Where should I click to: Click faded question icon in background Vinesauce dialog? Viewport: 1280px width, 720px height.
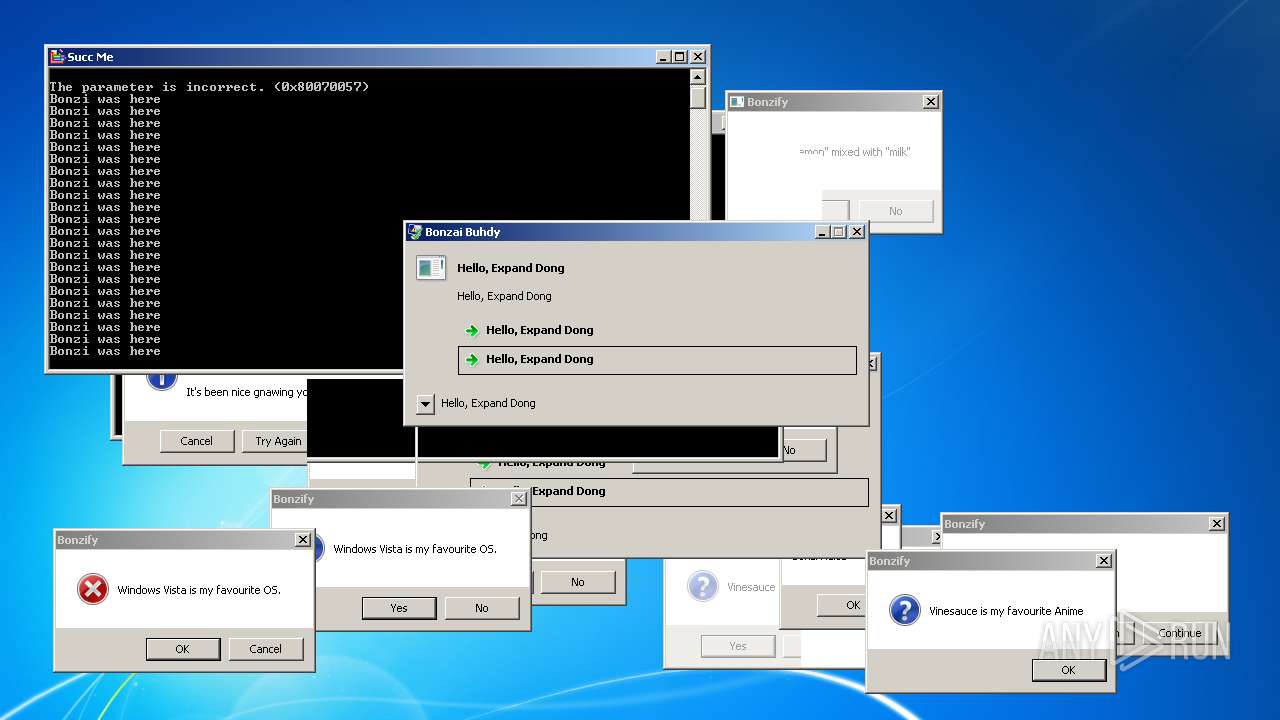(x=703, y=586)
